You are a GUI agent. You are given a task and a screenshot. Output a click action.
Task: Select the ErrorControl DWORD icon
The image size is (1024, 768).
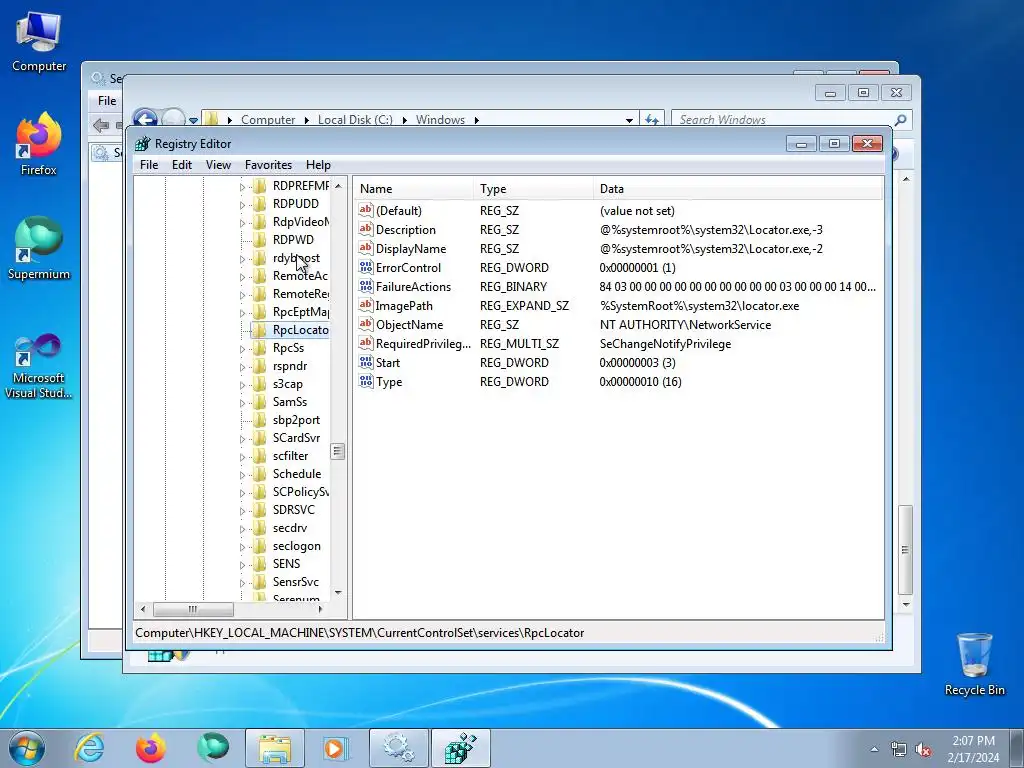tap(366, 267)
